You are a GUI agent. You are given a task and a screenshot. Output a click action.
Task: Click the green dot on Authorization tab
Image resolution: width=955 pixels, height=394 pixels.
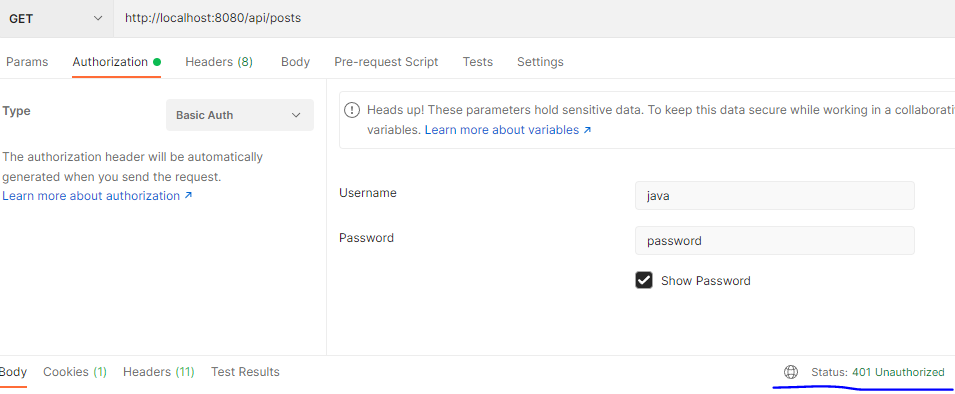click(157, 62)
